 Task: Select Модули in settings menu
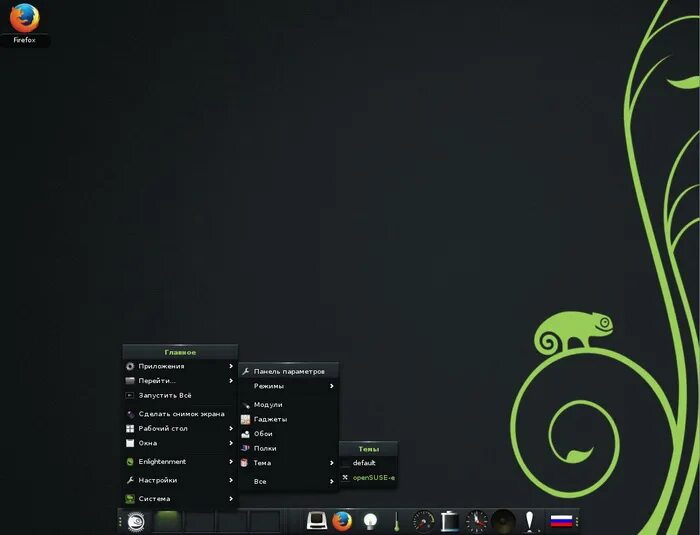click(x=288, y=405)
